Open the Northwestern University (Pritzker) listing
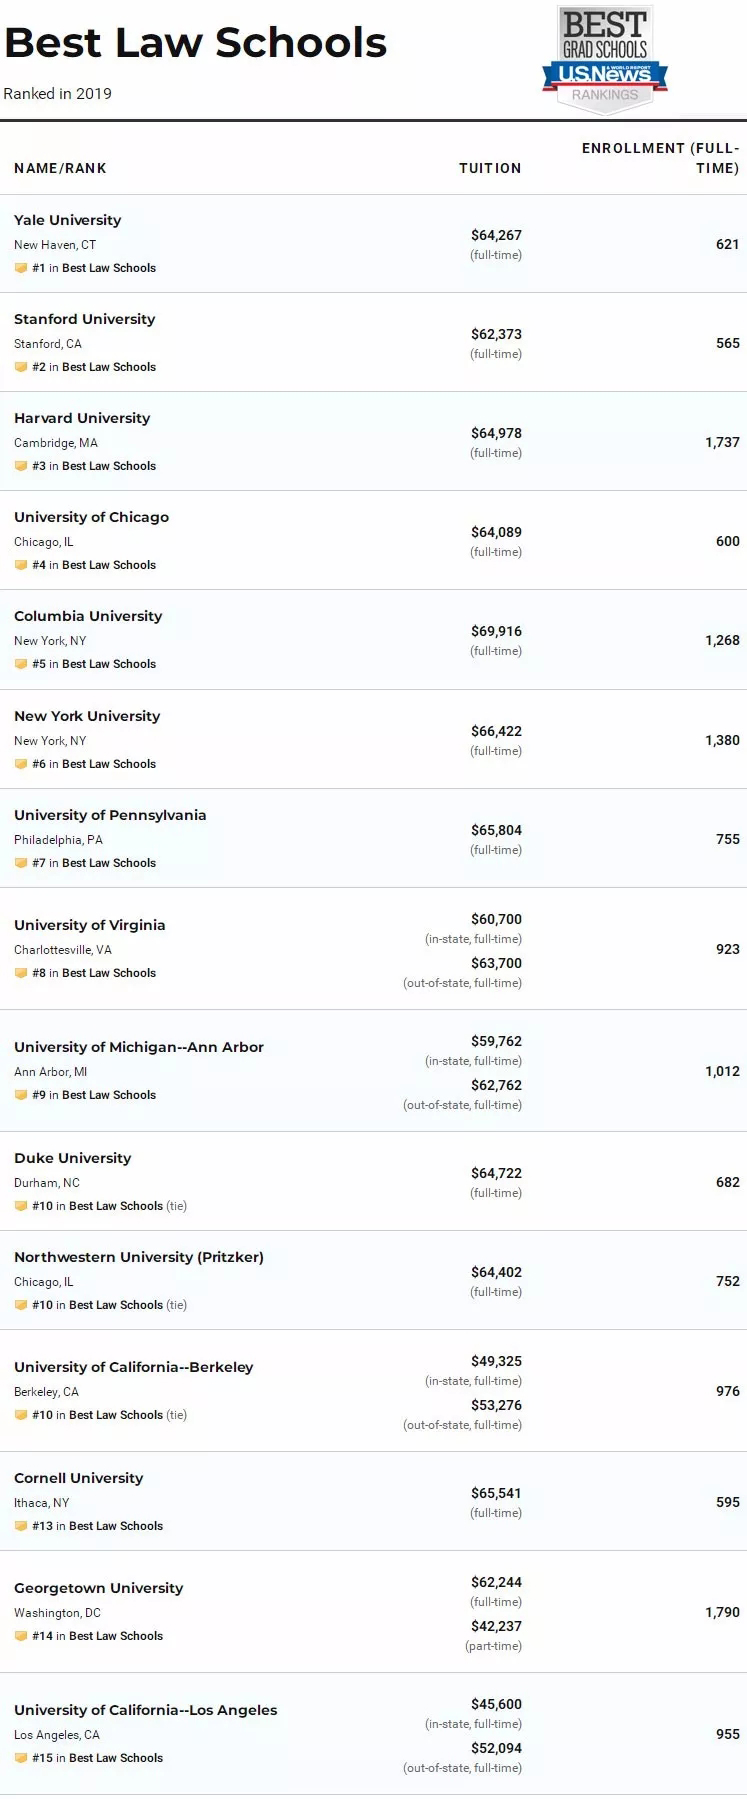747x1799 pixels. tap(139, 1257)
